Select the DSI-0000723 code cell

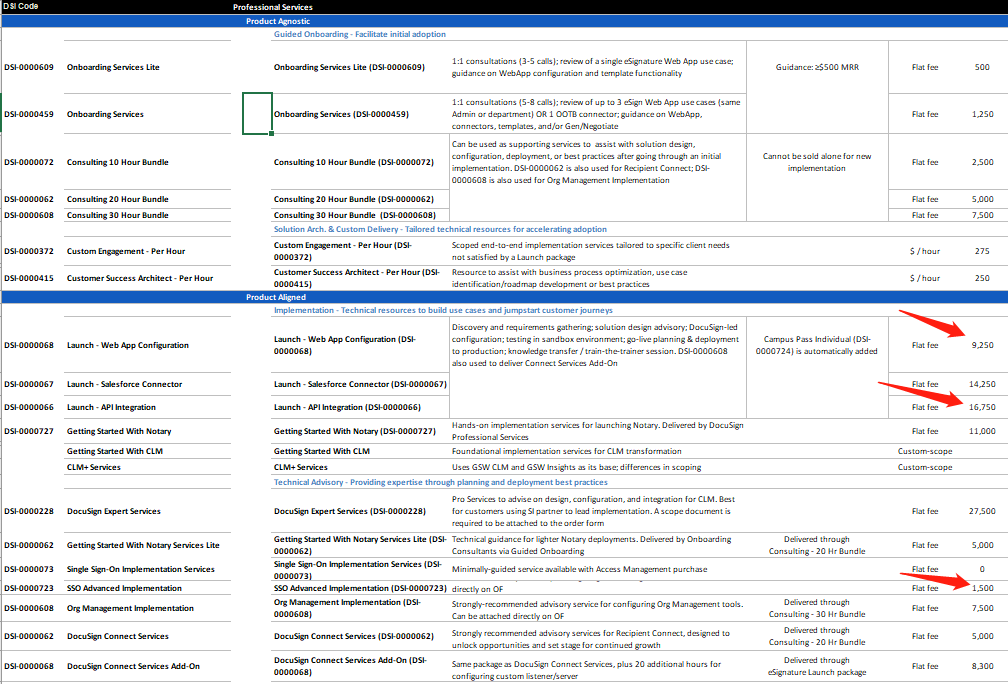tap(29, 588)
